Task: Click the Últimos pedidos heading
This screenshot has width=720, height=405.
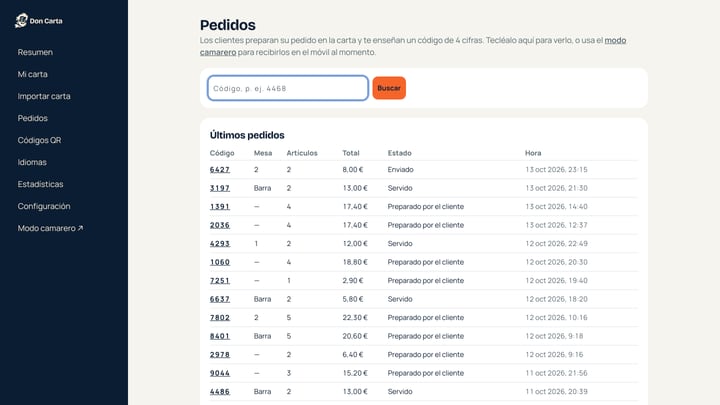Action: (247, 135)
